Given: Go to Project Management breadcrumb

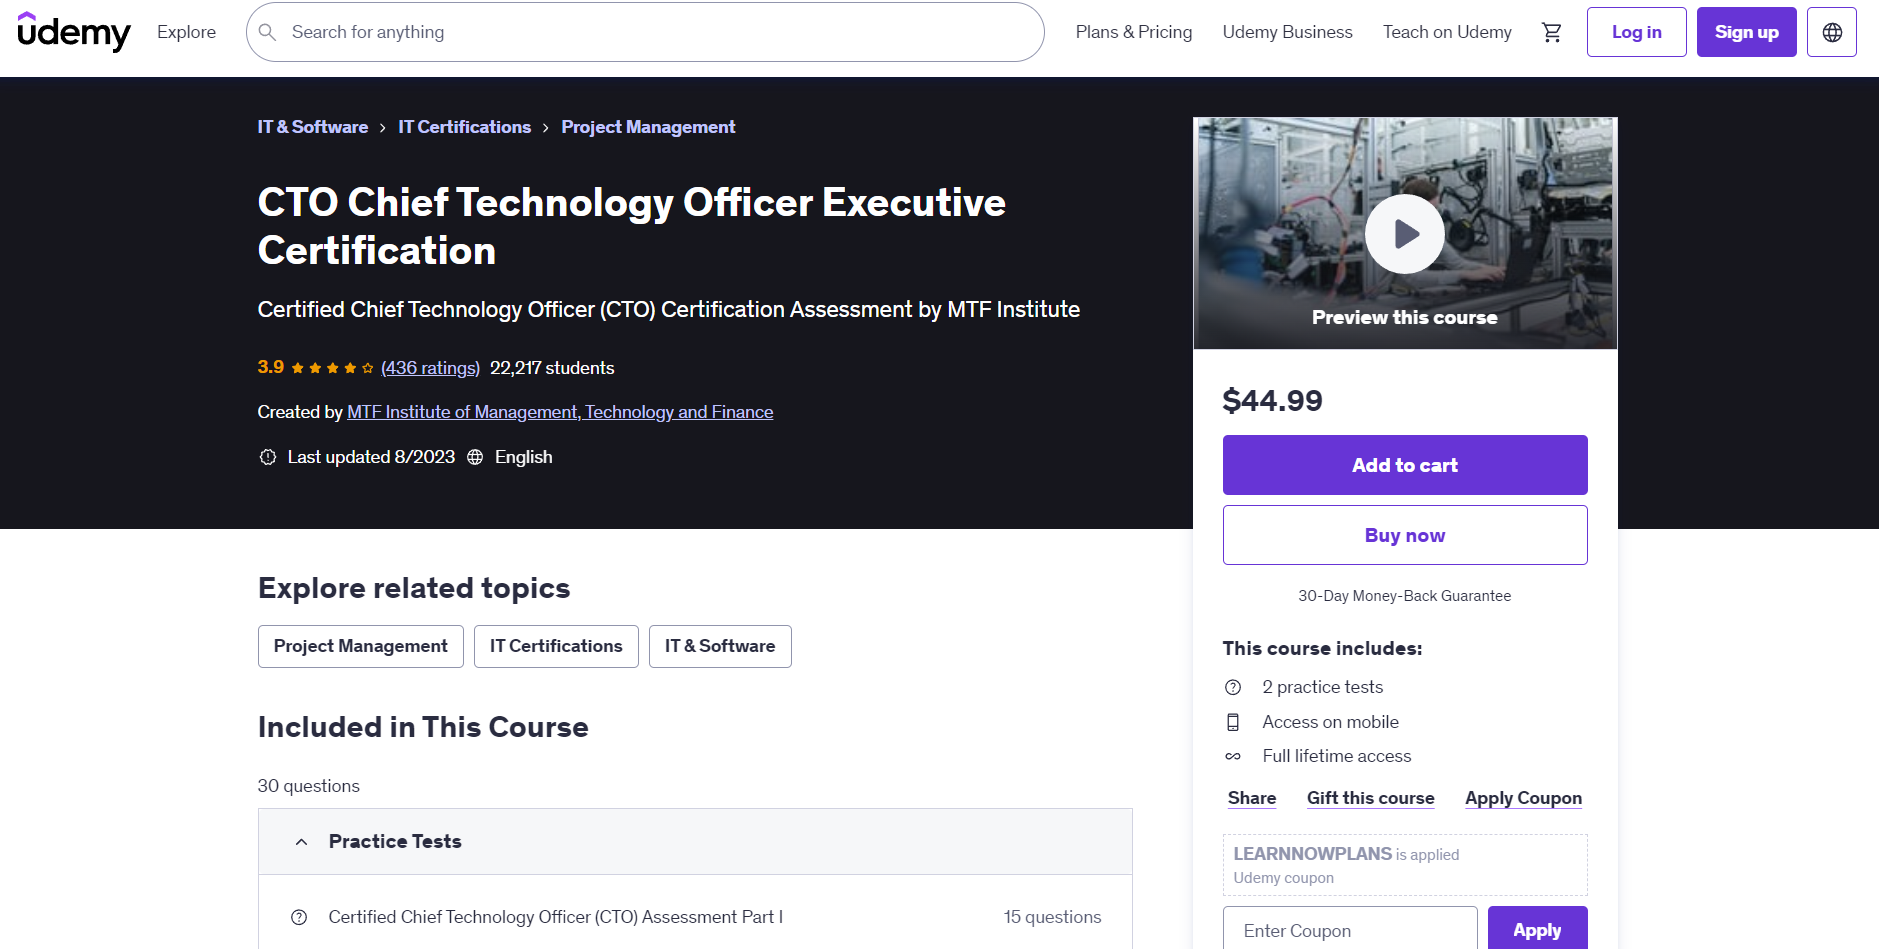Looking at the screenshot, I should 648,127.
